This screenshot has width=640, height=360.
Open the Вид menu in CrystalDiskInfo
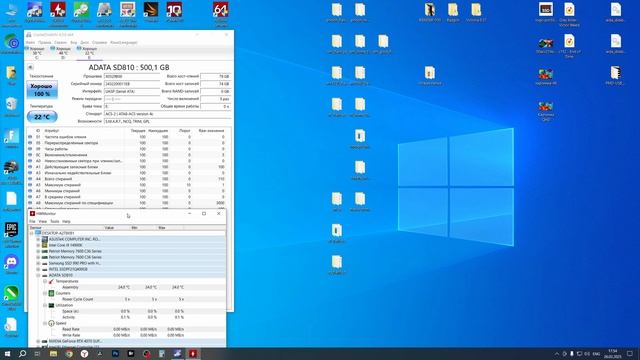pyautogui.click(x=73, y=42)
